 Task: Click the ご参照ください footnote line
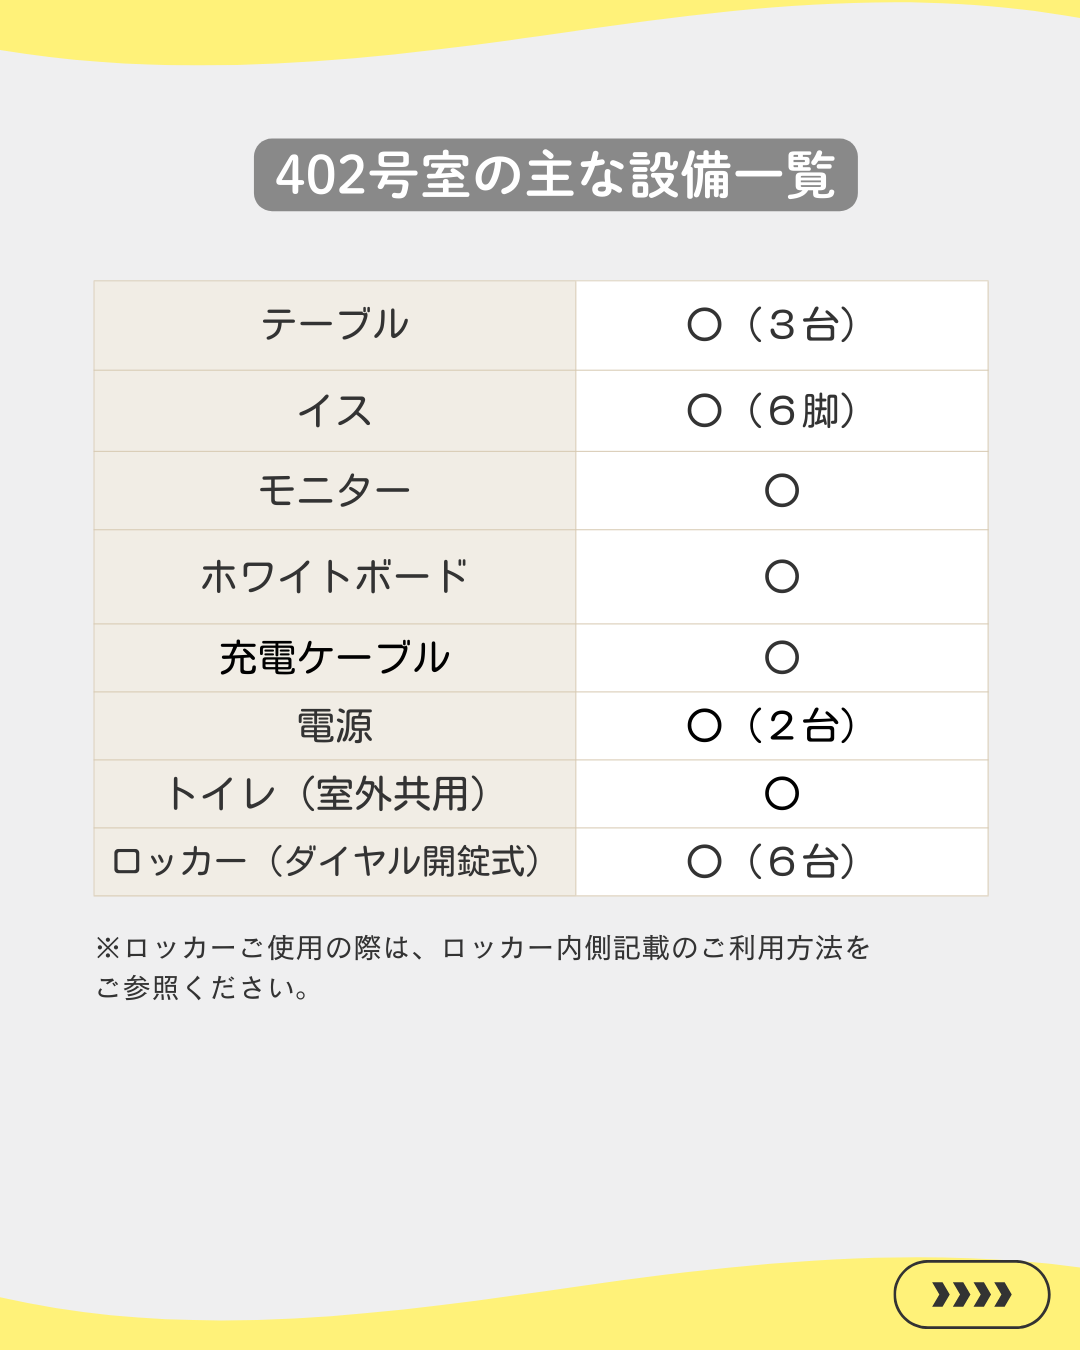tap(203, 989)
